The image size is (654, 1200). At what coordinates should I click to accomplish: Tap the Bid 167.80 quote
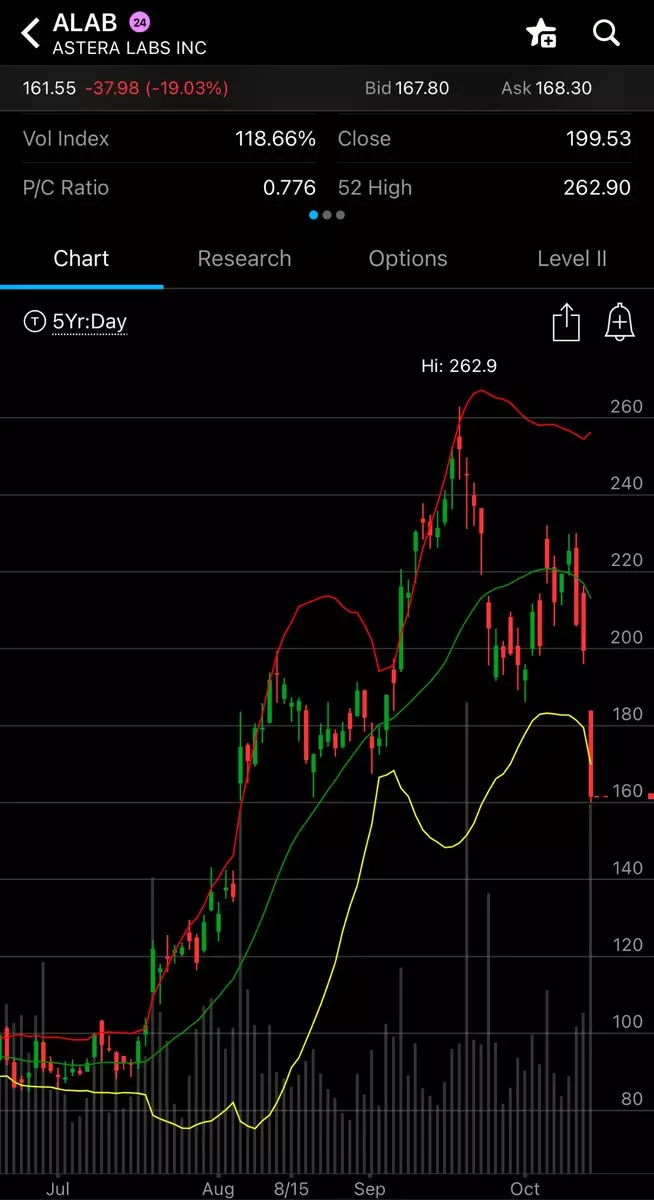pos(407,88)
